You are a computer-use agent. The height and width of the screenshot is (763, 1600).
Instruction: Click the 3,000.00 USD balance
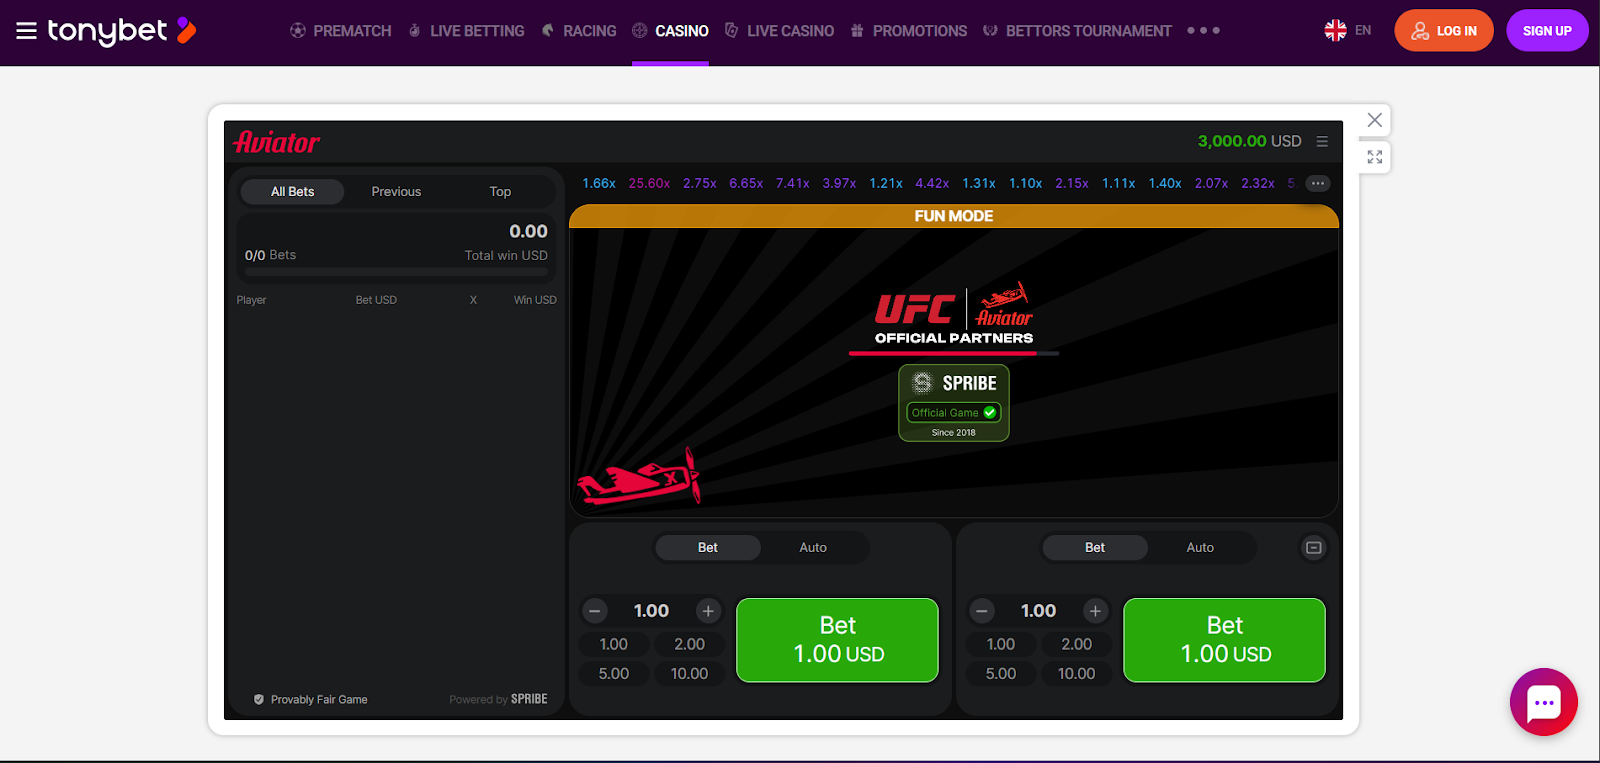click(1250, 142)
